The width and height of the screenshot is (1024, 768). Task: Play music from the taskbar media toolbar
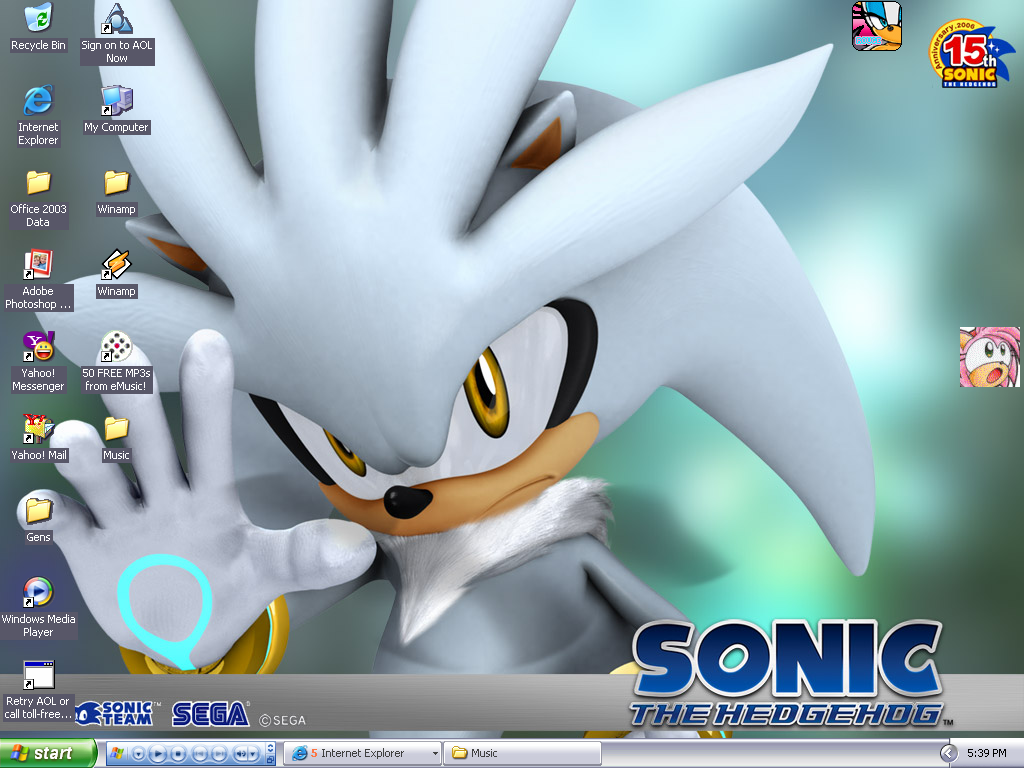coord(158,754)
